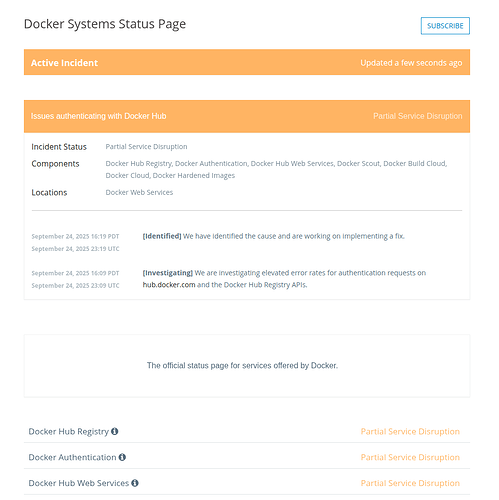The height and width of the screenshot is (500, 499).
Task: Click timestamp 'September 24, 2025 16:09 PDT'
Action: 75,273
